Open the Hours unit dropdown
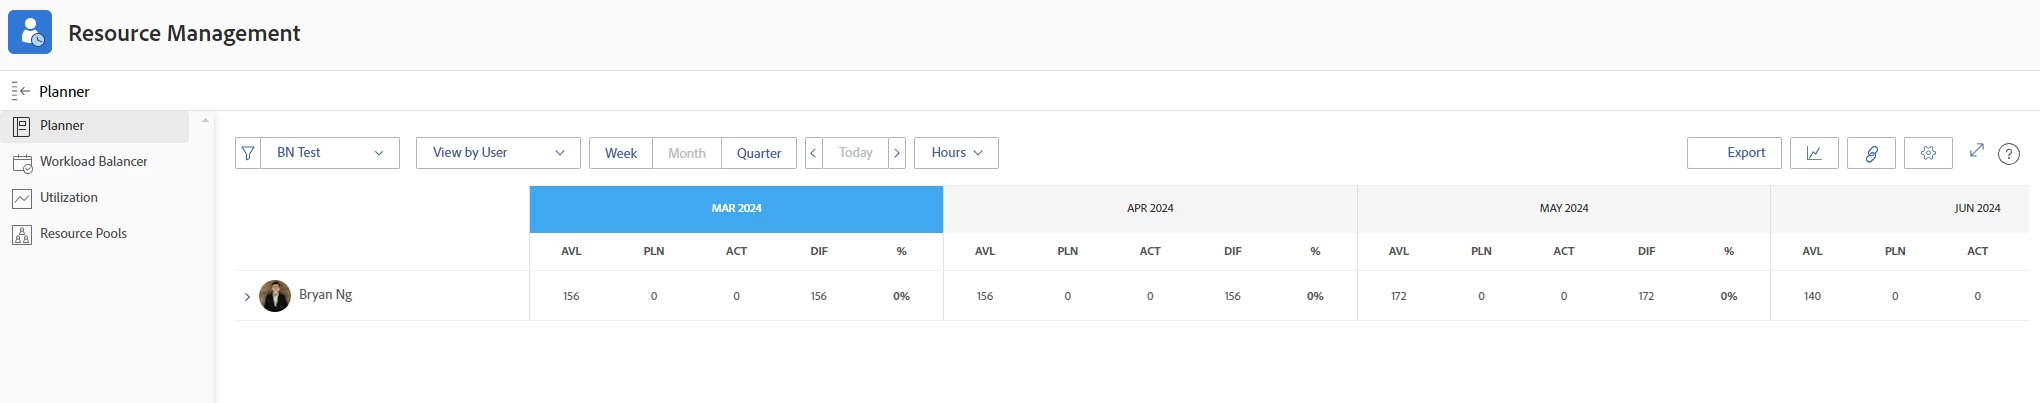 tap(956, 153)
